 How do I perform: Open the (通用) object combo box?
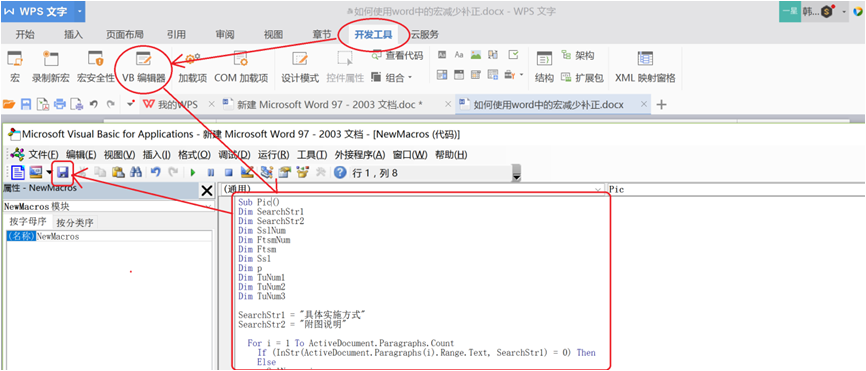(x=411, y=189)
